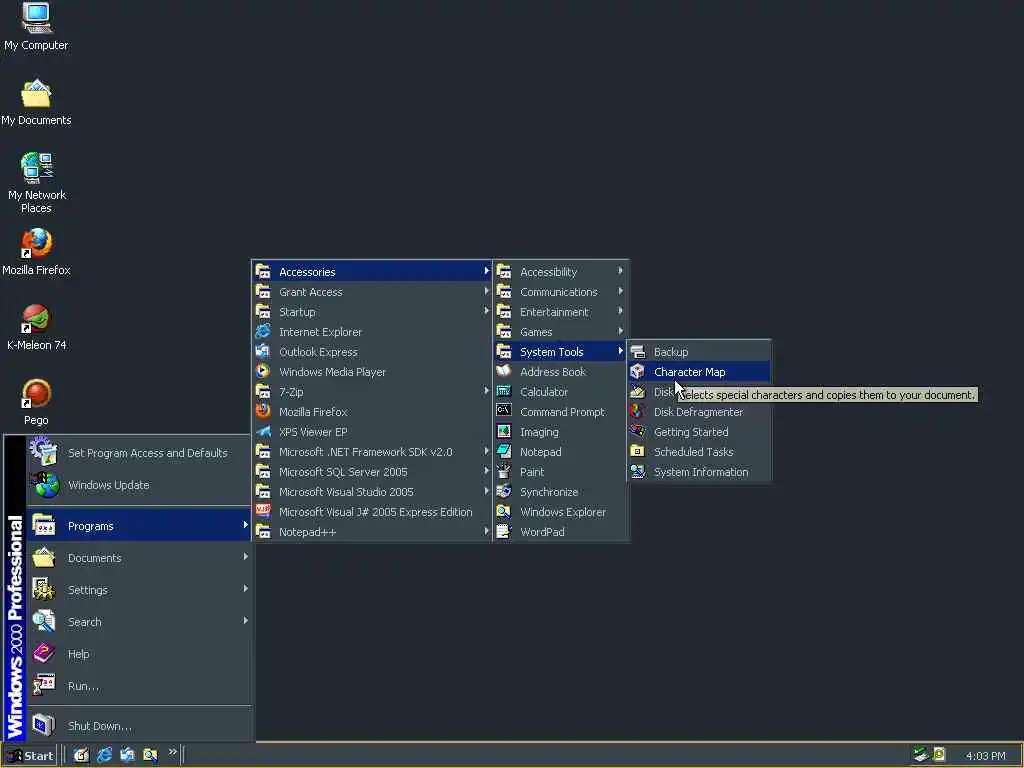Open the Games submenu
The height and width of the screenshot is (768, 1024).
pos(561,332)
